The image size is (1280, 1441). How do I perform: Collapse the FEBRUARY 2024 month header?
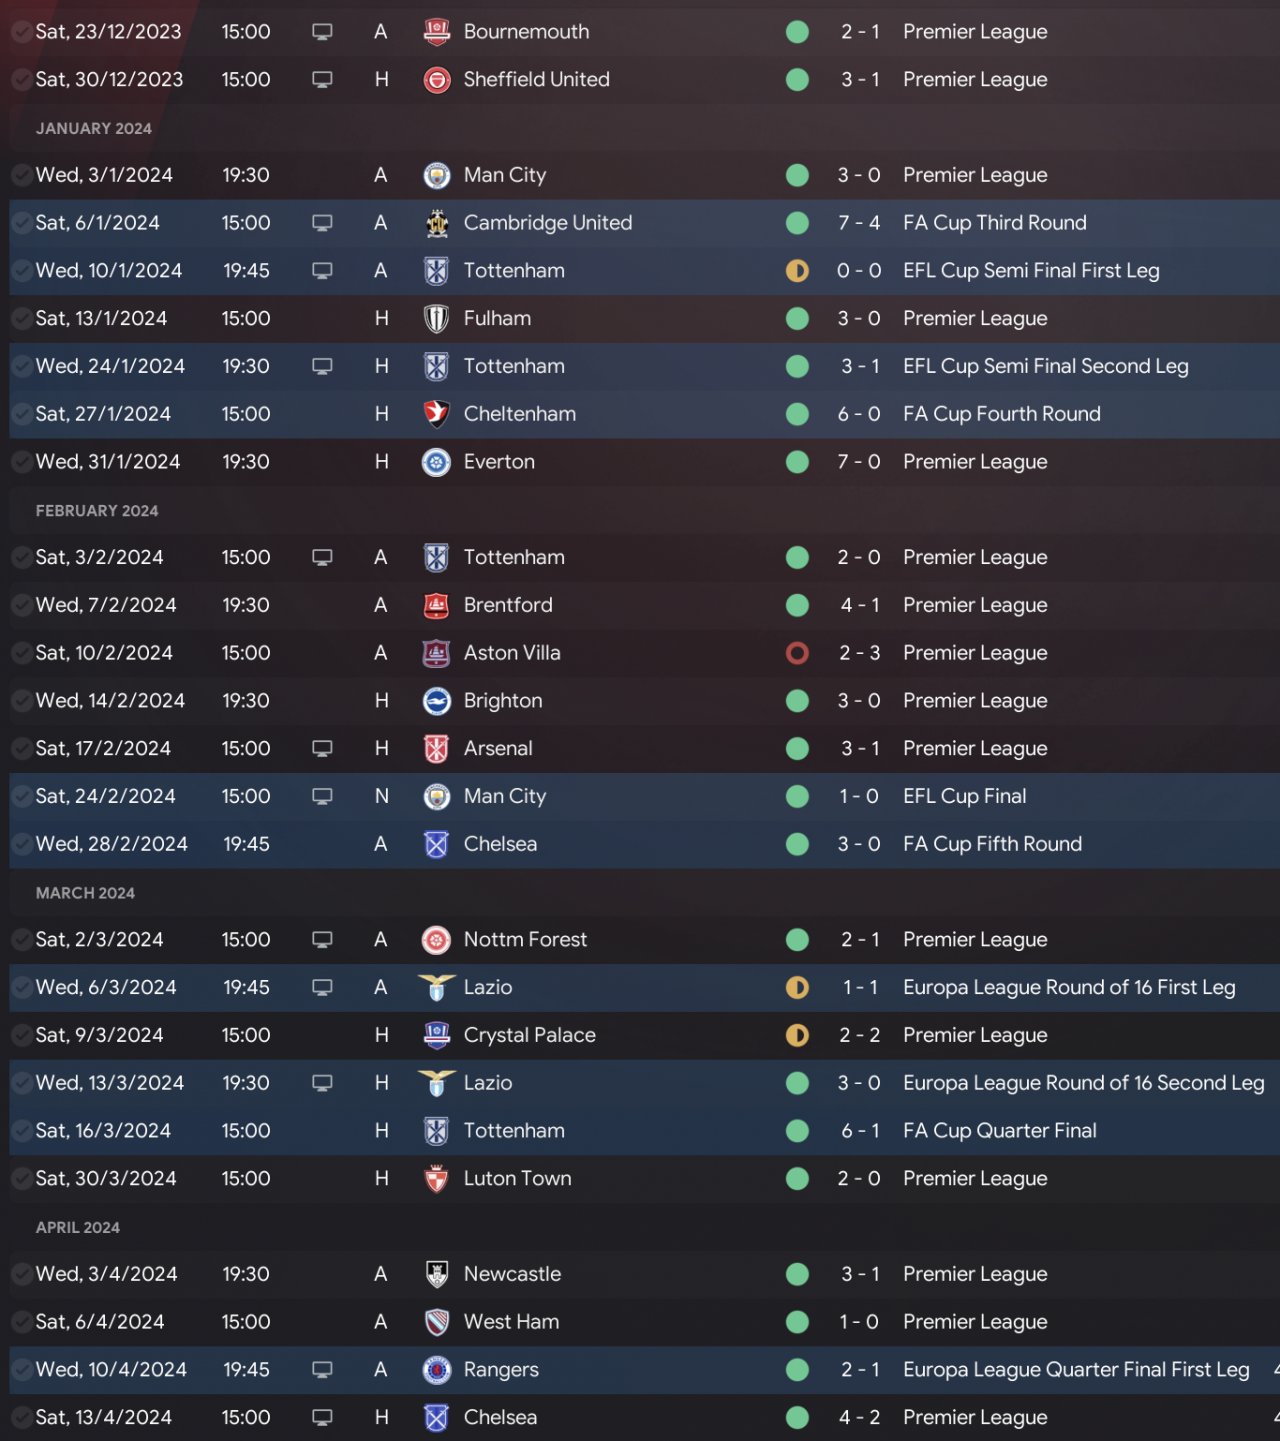97,511
